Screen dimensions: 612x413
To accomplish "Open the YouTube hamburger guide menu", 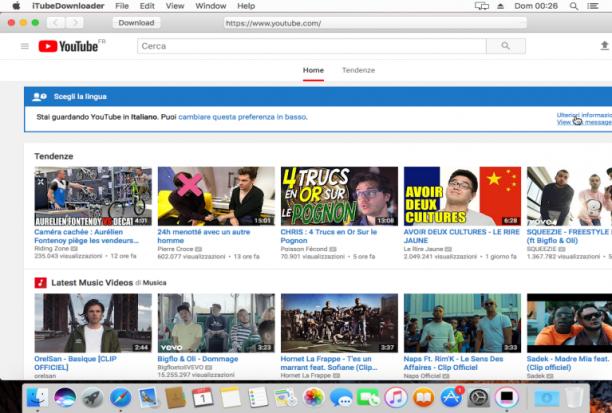I will (x=25, y=46).
